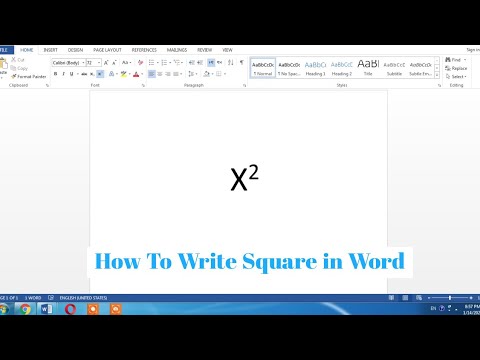Apply the Subtitle style

(394, 68)
